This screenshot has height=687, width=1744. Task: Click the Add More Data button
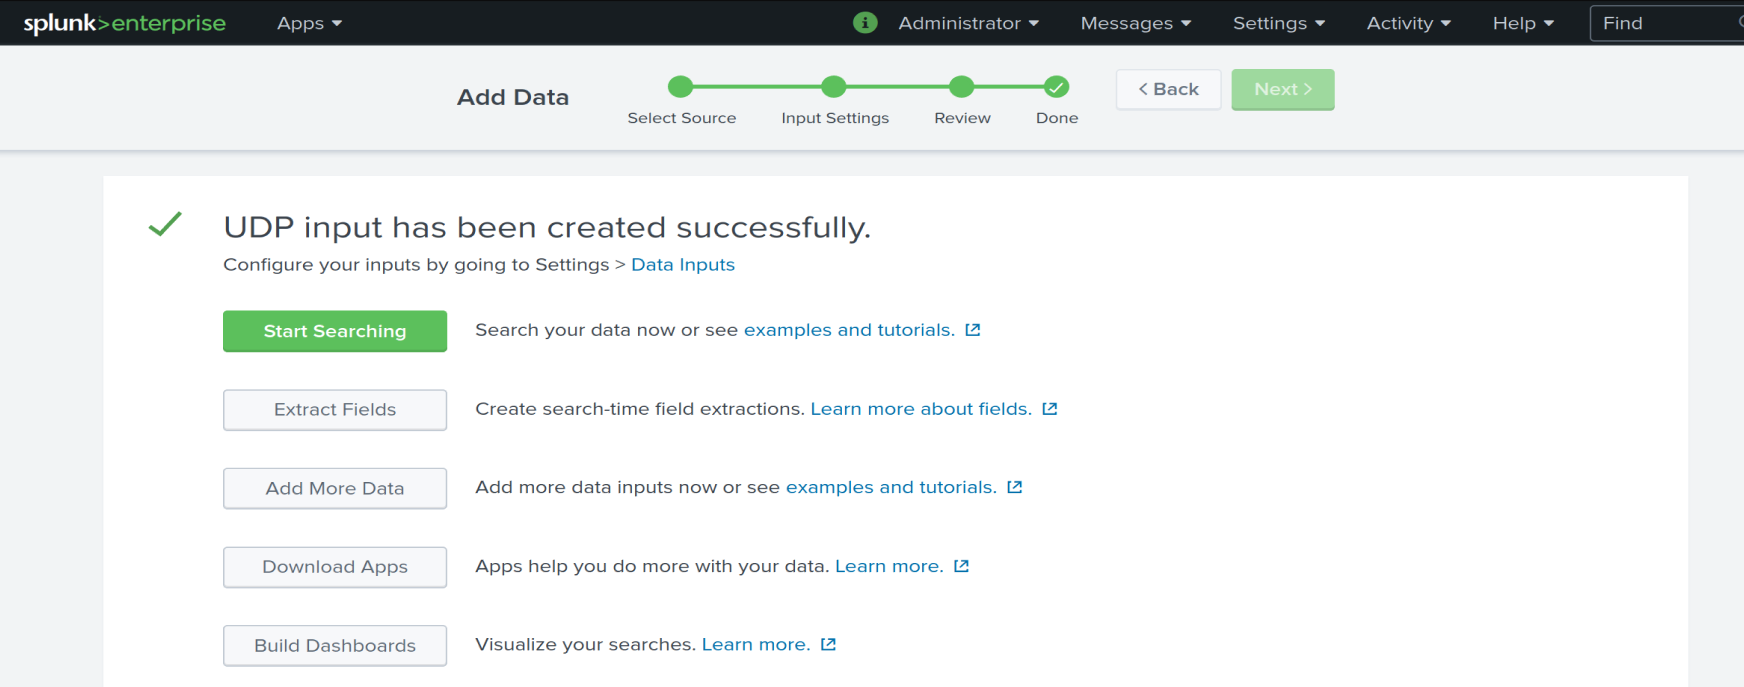pyautogui.click(x=335, y=488)
